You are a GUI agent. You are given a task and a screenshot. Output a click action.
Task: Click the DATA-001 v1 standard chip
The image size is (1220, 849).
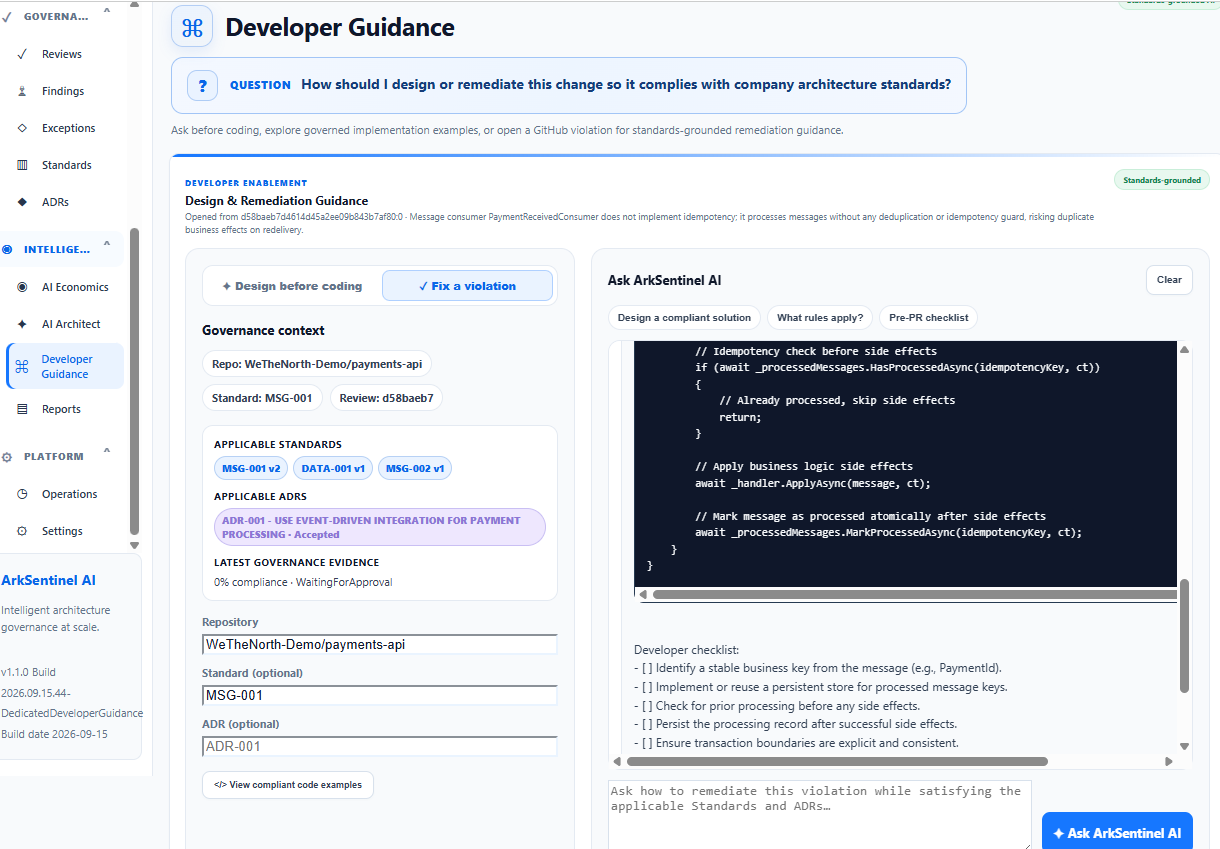coord(333,468)
